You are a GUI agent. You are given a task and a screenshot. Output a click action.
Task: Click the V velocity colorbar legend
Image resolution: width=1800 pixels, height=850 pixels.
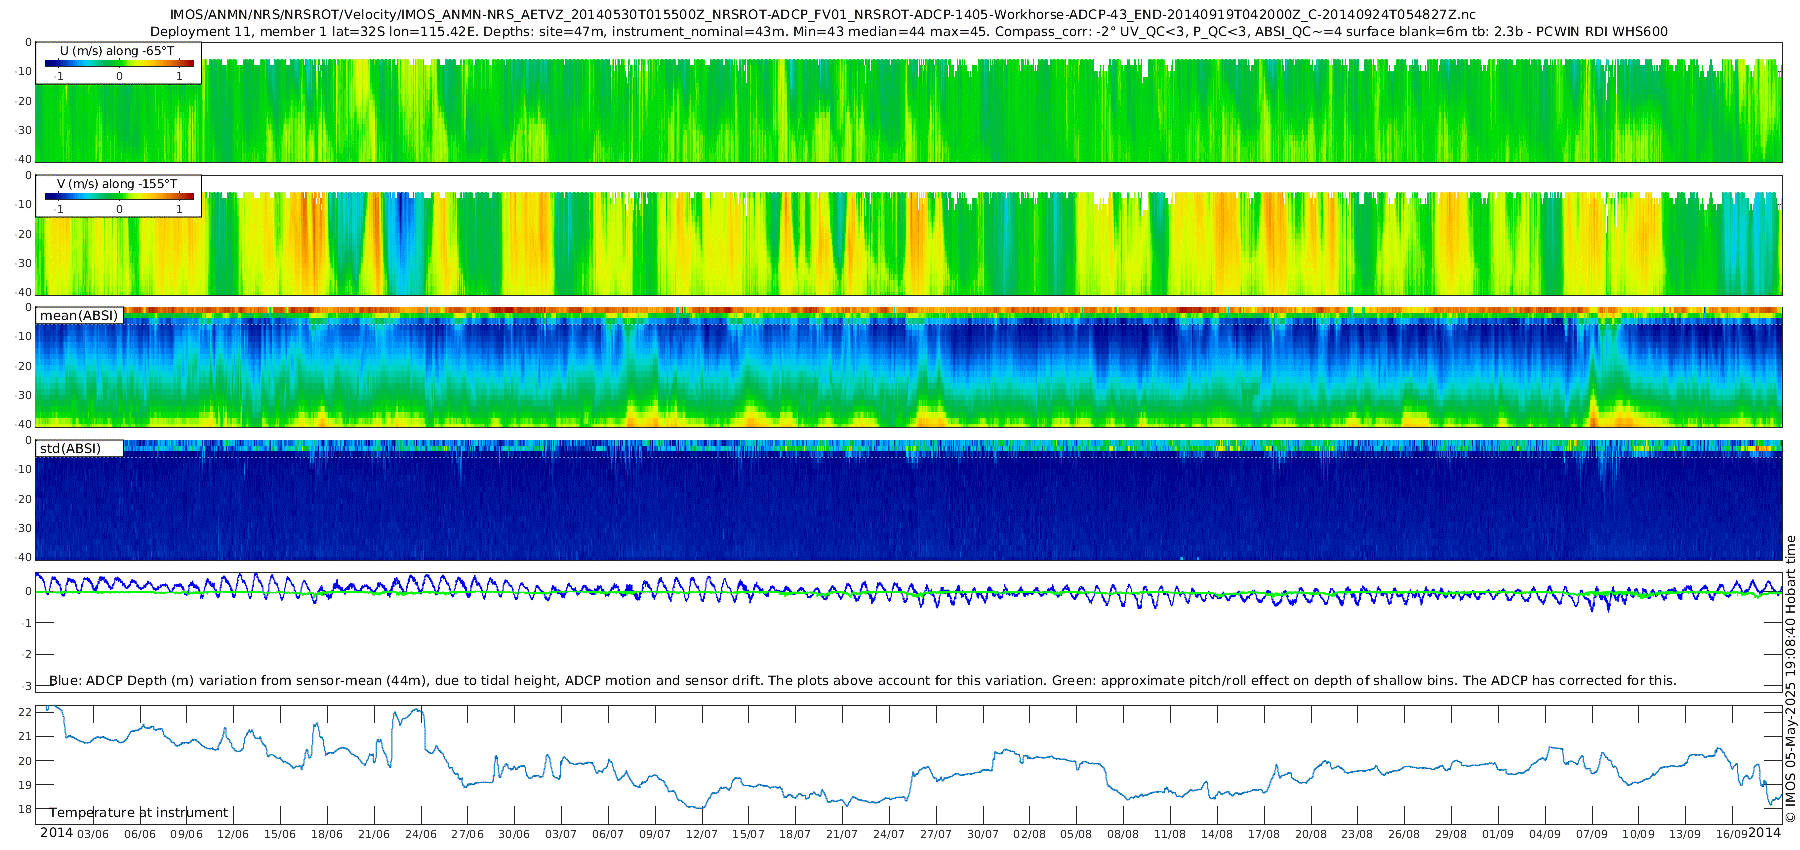click(118, 196)
